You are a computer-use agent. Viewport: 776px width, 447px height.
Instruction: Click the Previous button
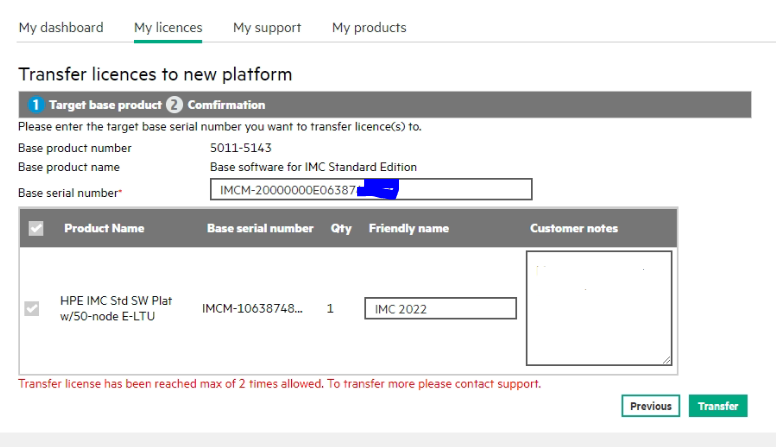[x=650, y=406]
